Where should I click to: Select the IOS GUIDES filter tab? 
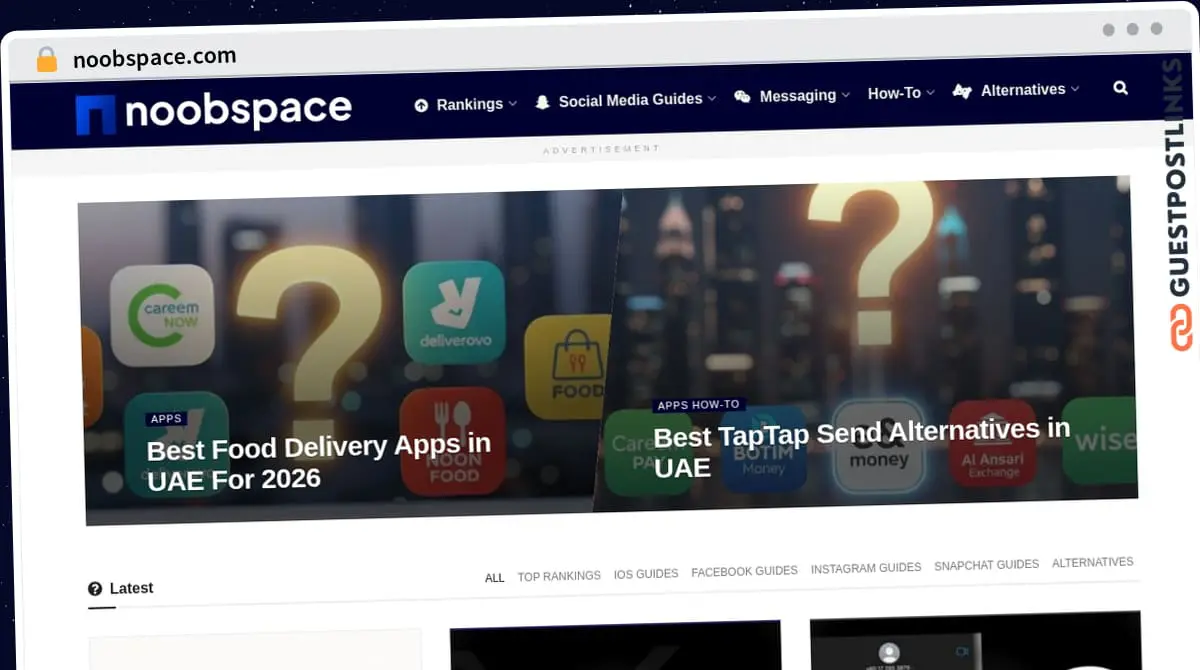tap(646, 574)
